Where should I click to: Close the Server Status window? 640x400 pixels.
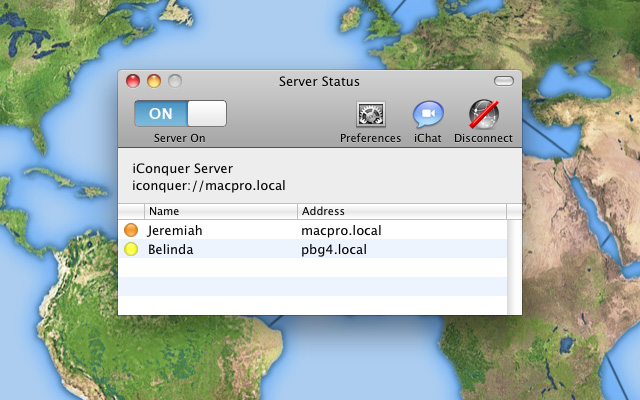[x=133, y=81]
